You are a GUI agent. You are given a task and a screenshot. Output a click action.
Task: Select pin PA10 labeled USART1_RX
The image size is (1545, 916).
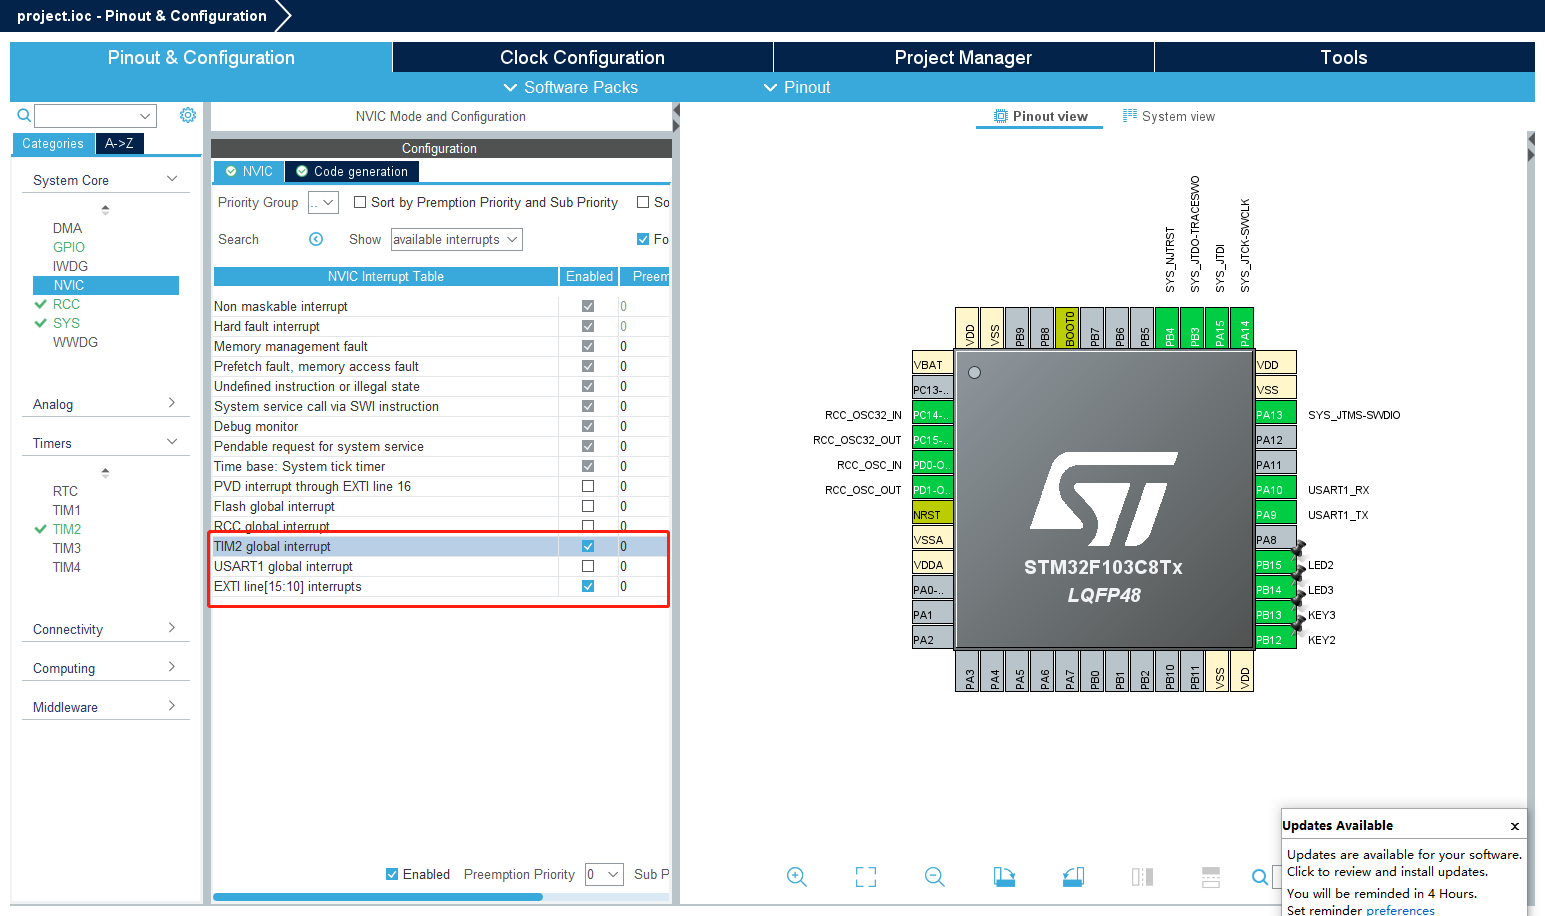click(1276, 490)
